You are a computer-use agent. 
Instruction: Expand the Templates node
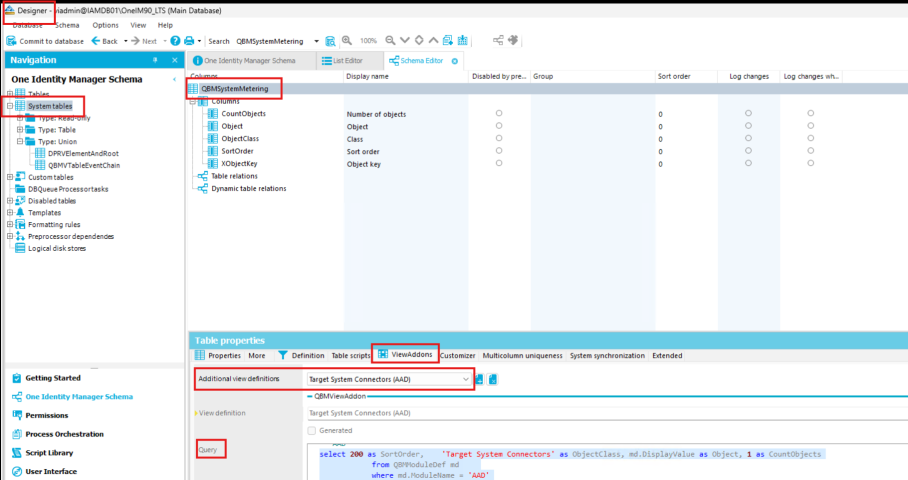coord(10,212)
